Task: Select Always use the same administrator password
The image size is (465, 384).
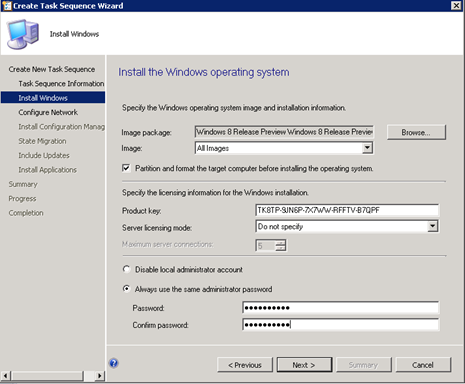Action: click(126, 289)
